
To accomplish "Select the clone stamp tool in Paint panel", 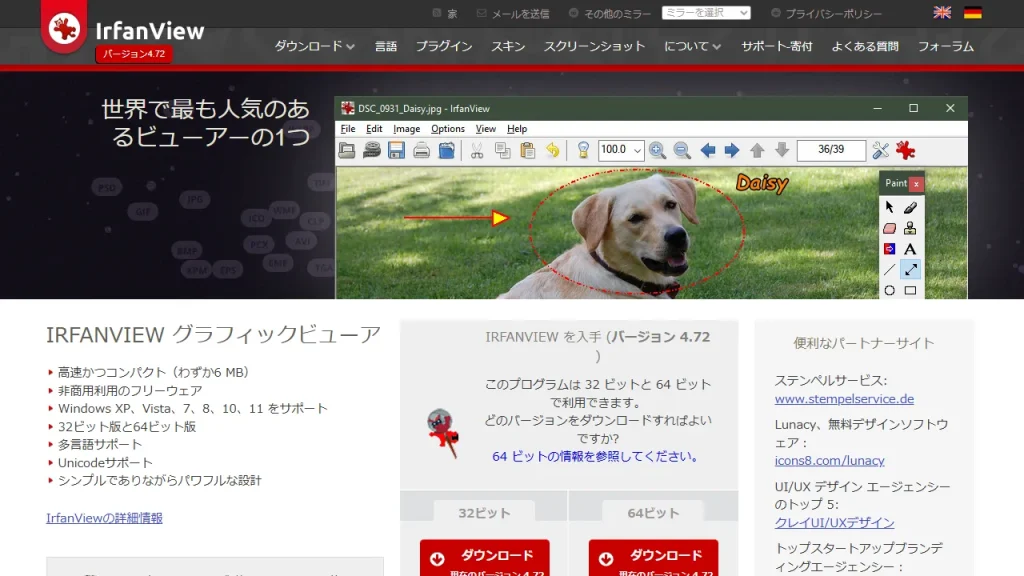I will pos(910,229).
